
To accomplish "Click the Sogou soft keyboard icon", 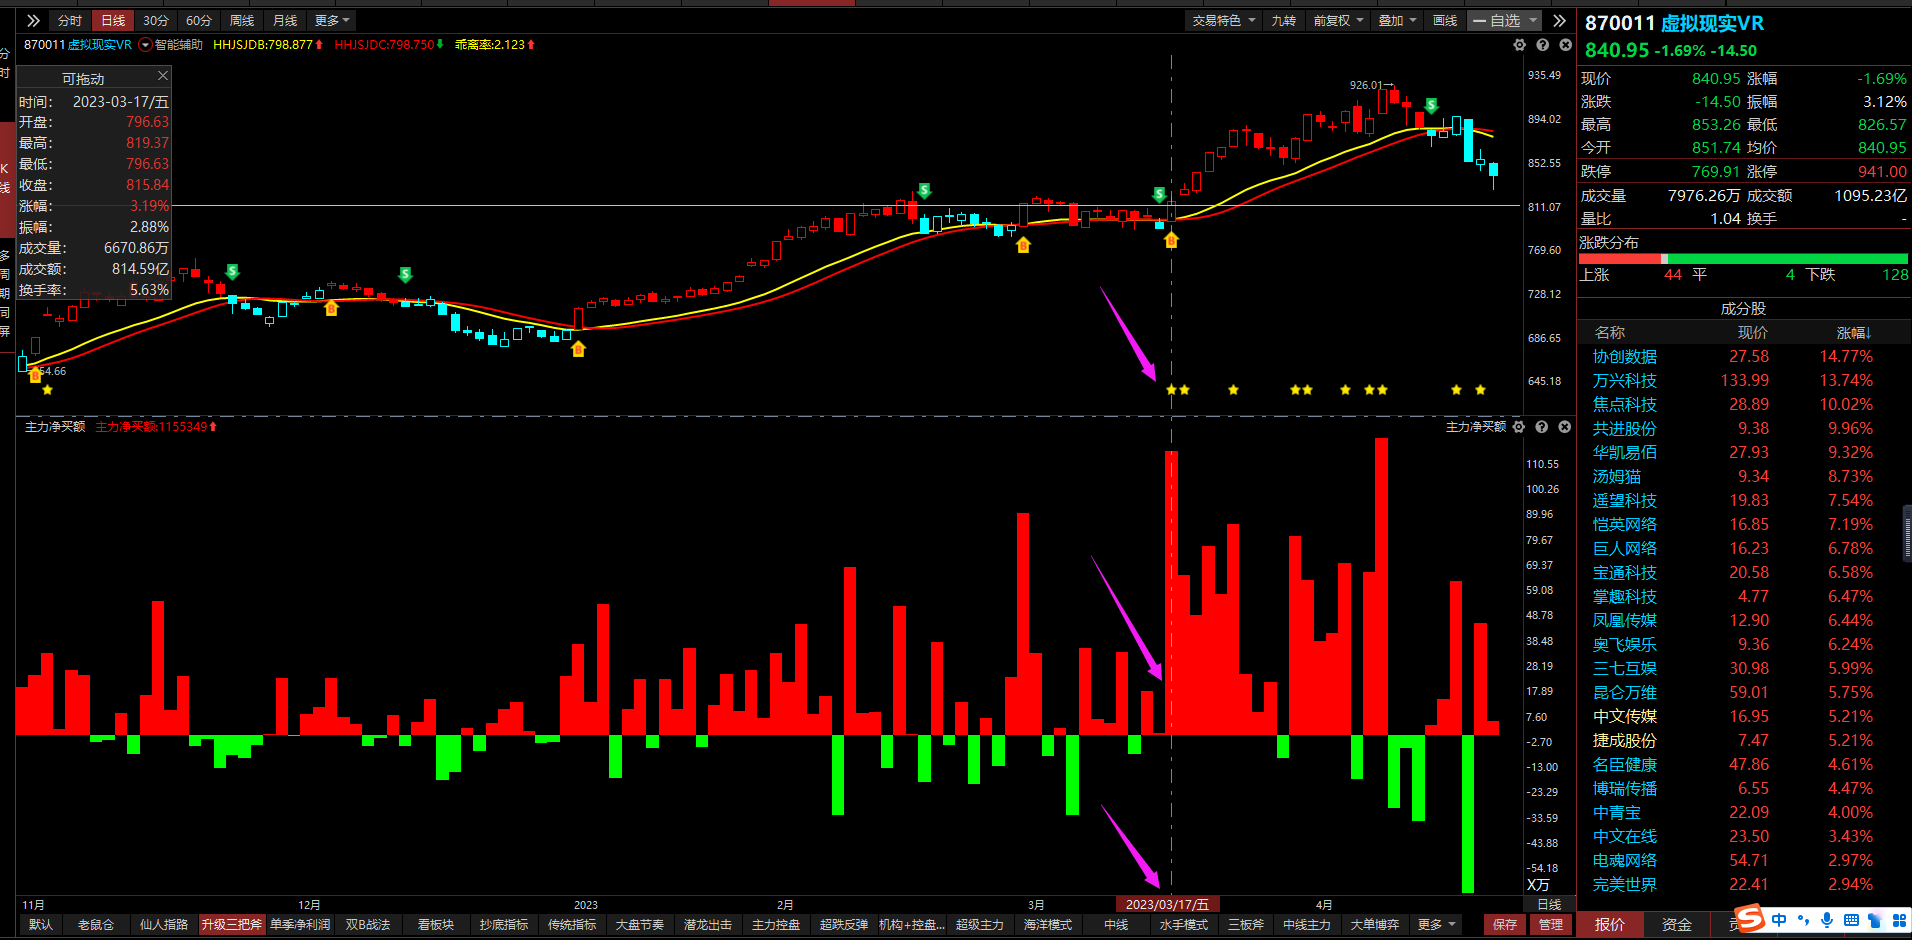I will 1851,920.
